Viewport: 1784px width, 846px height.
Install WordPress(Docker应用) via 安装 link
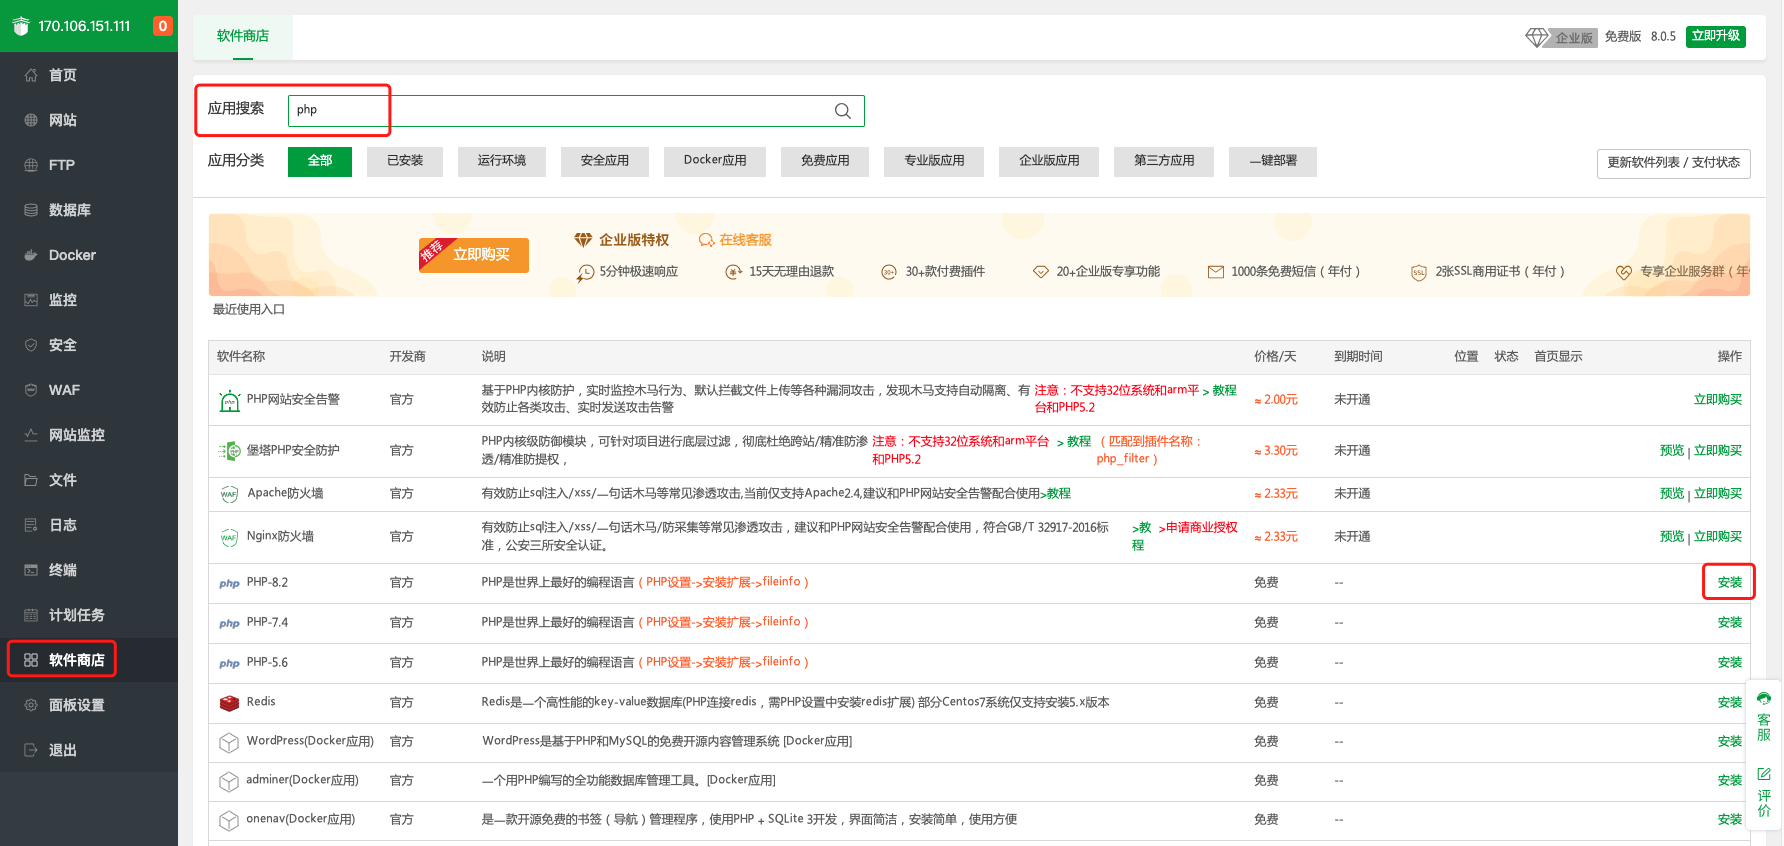pyautogui.click(x=1730, y=742)
